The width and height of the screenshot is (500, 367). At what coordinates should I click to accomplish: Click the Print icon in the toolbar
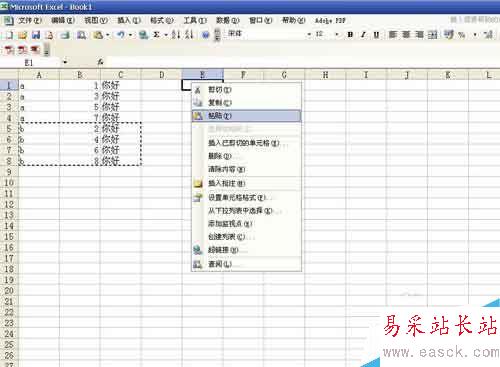65,35
